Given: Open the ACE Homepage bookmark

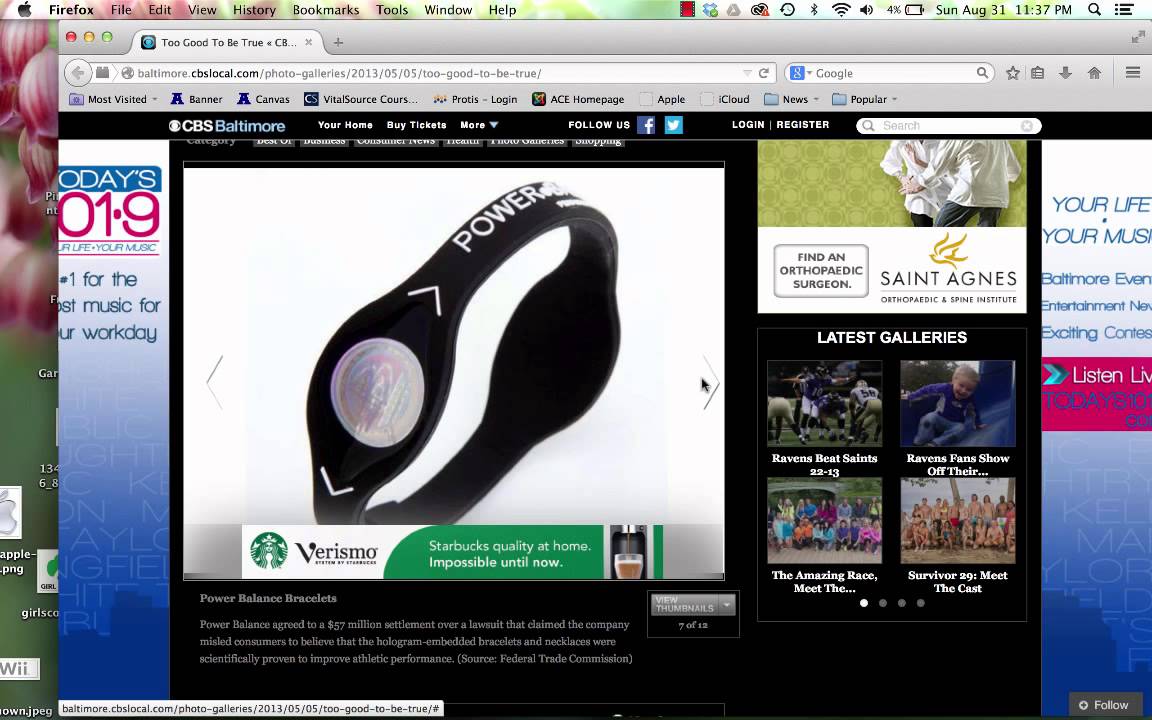Looking at the screenshot, I should pyautogui.click(x=578, y=99).
